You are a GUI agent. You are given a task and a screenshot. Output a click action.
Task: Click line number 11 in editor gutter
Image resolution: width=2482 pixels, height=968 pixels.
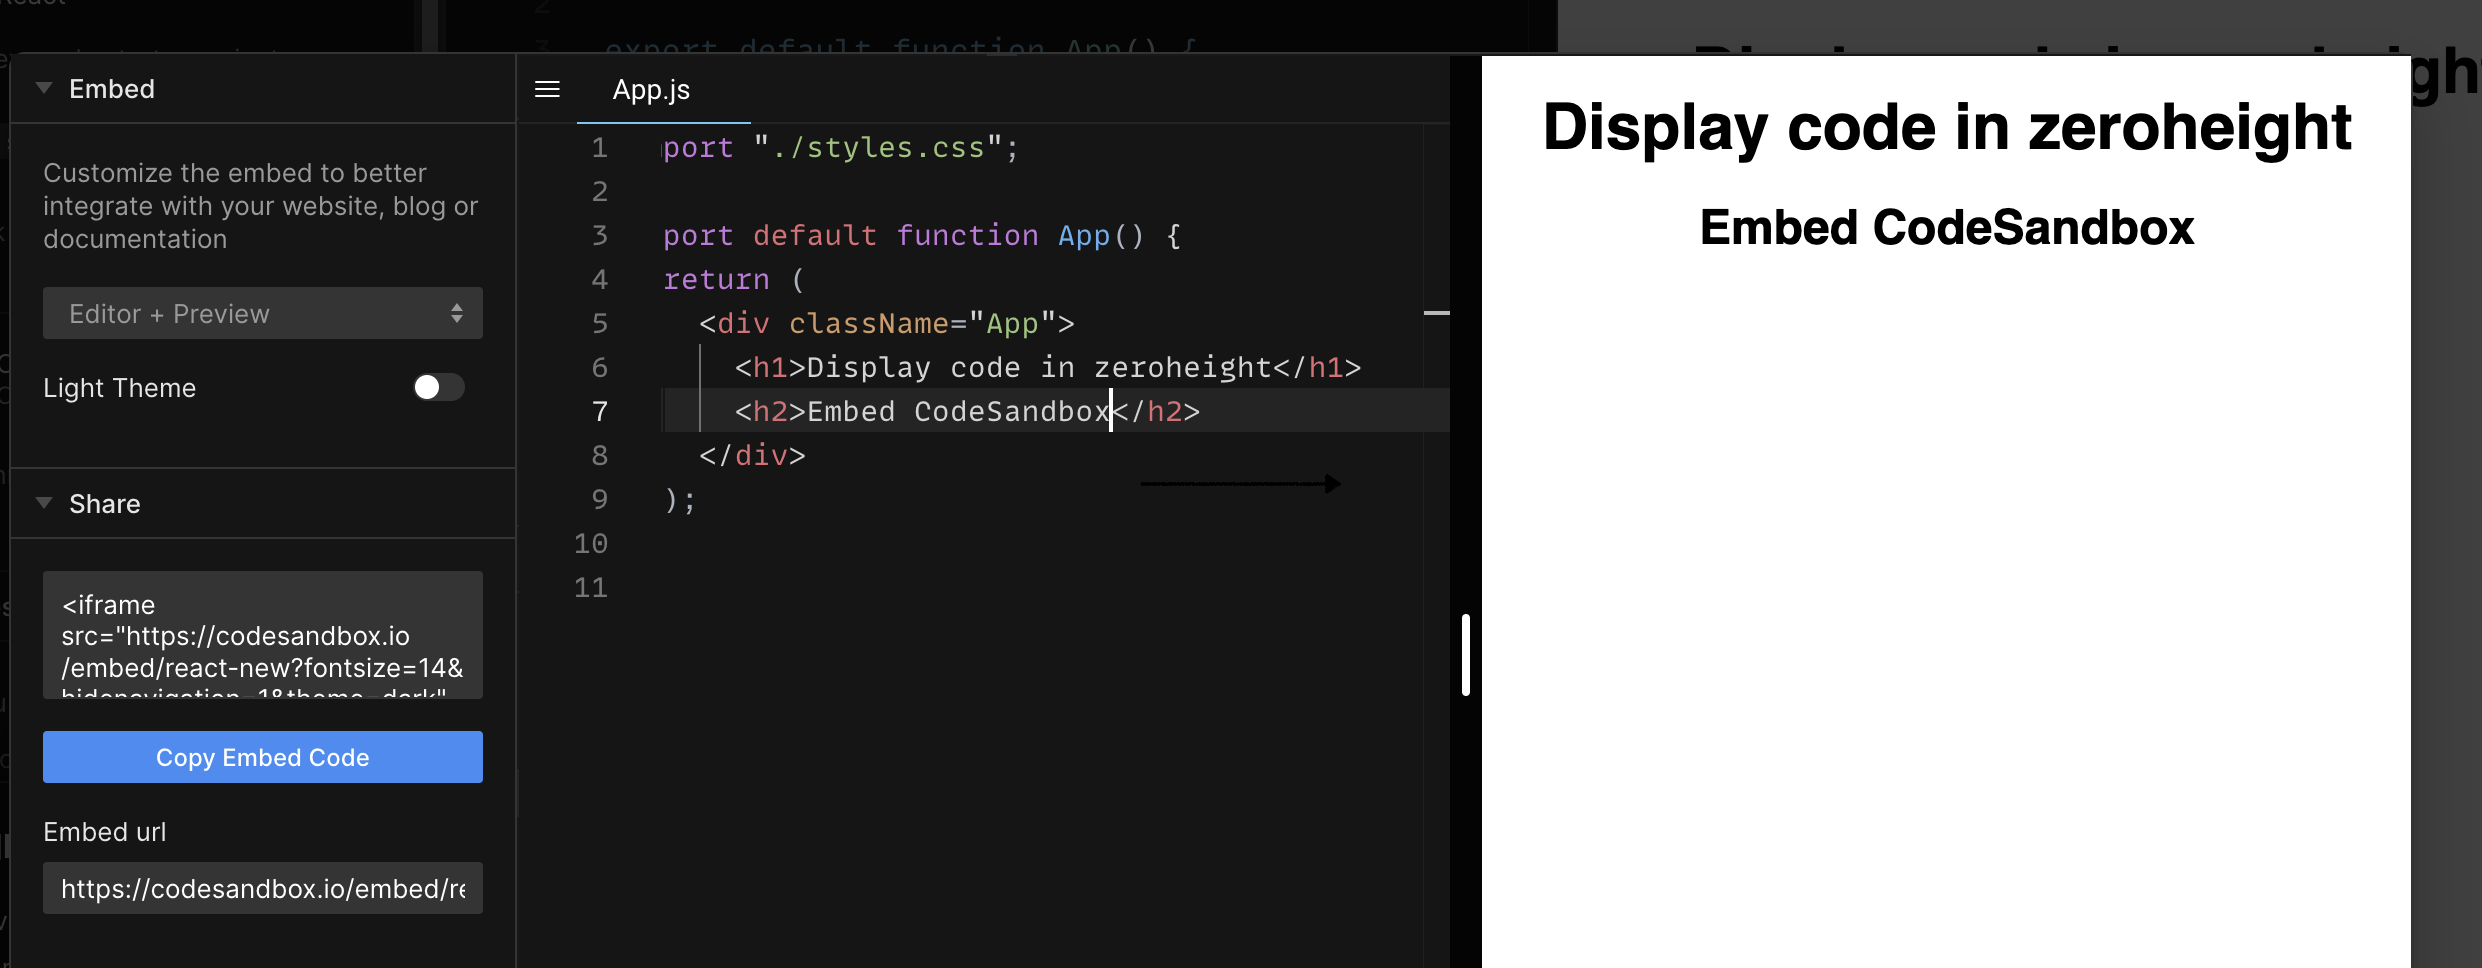pyautogui.click(x=591, y=588)
